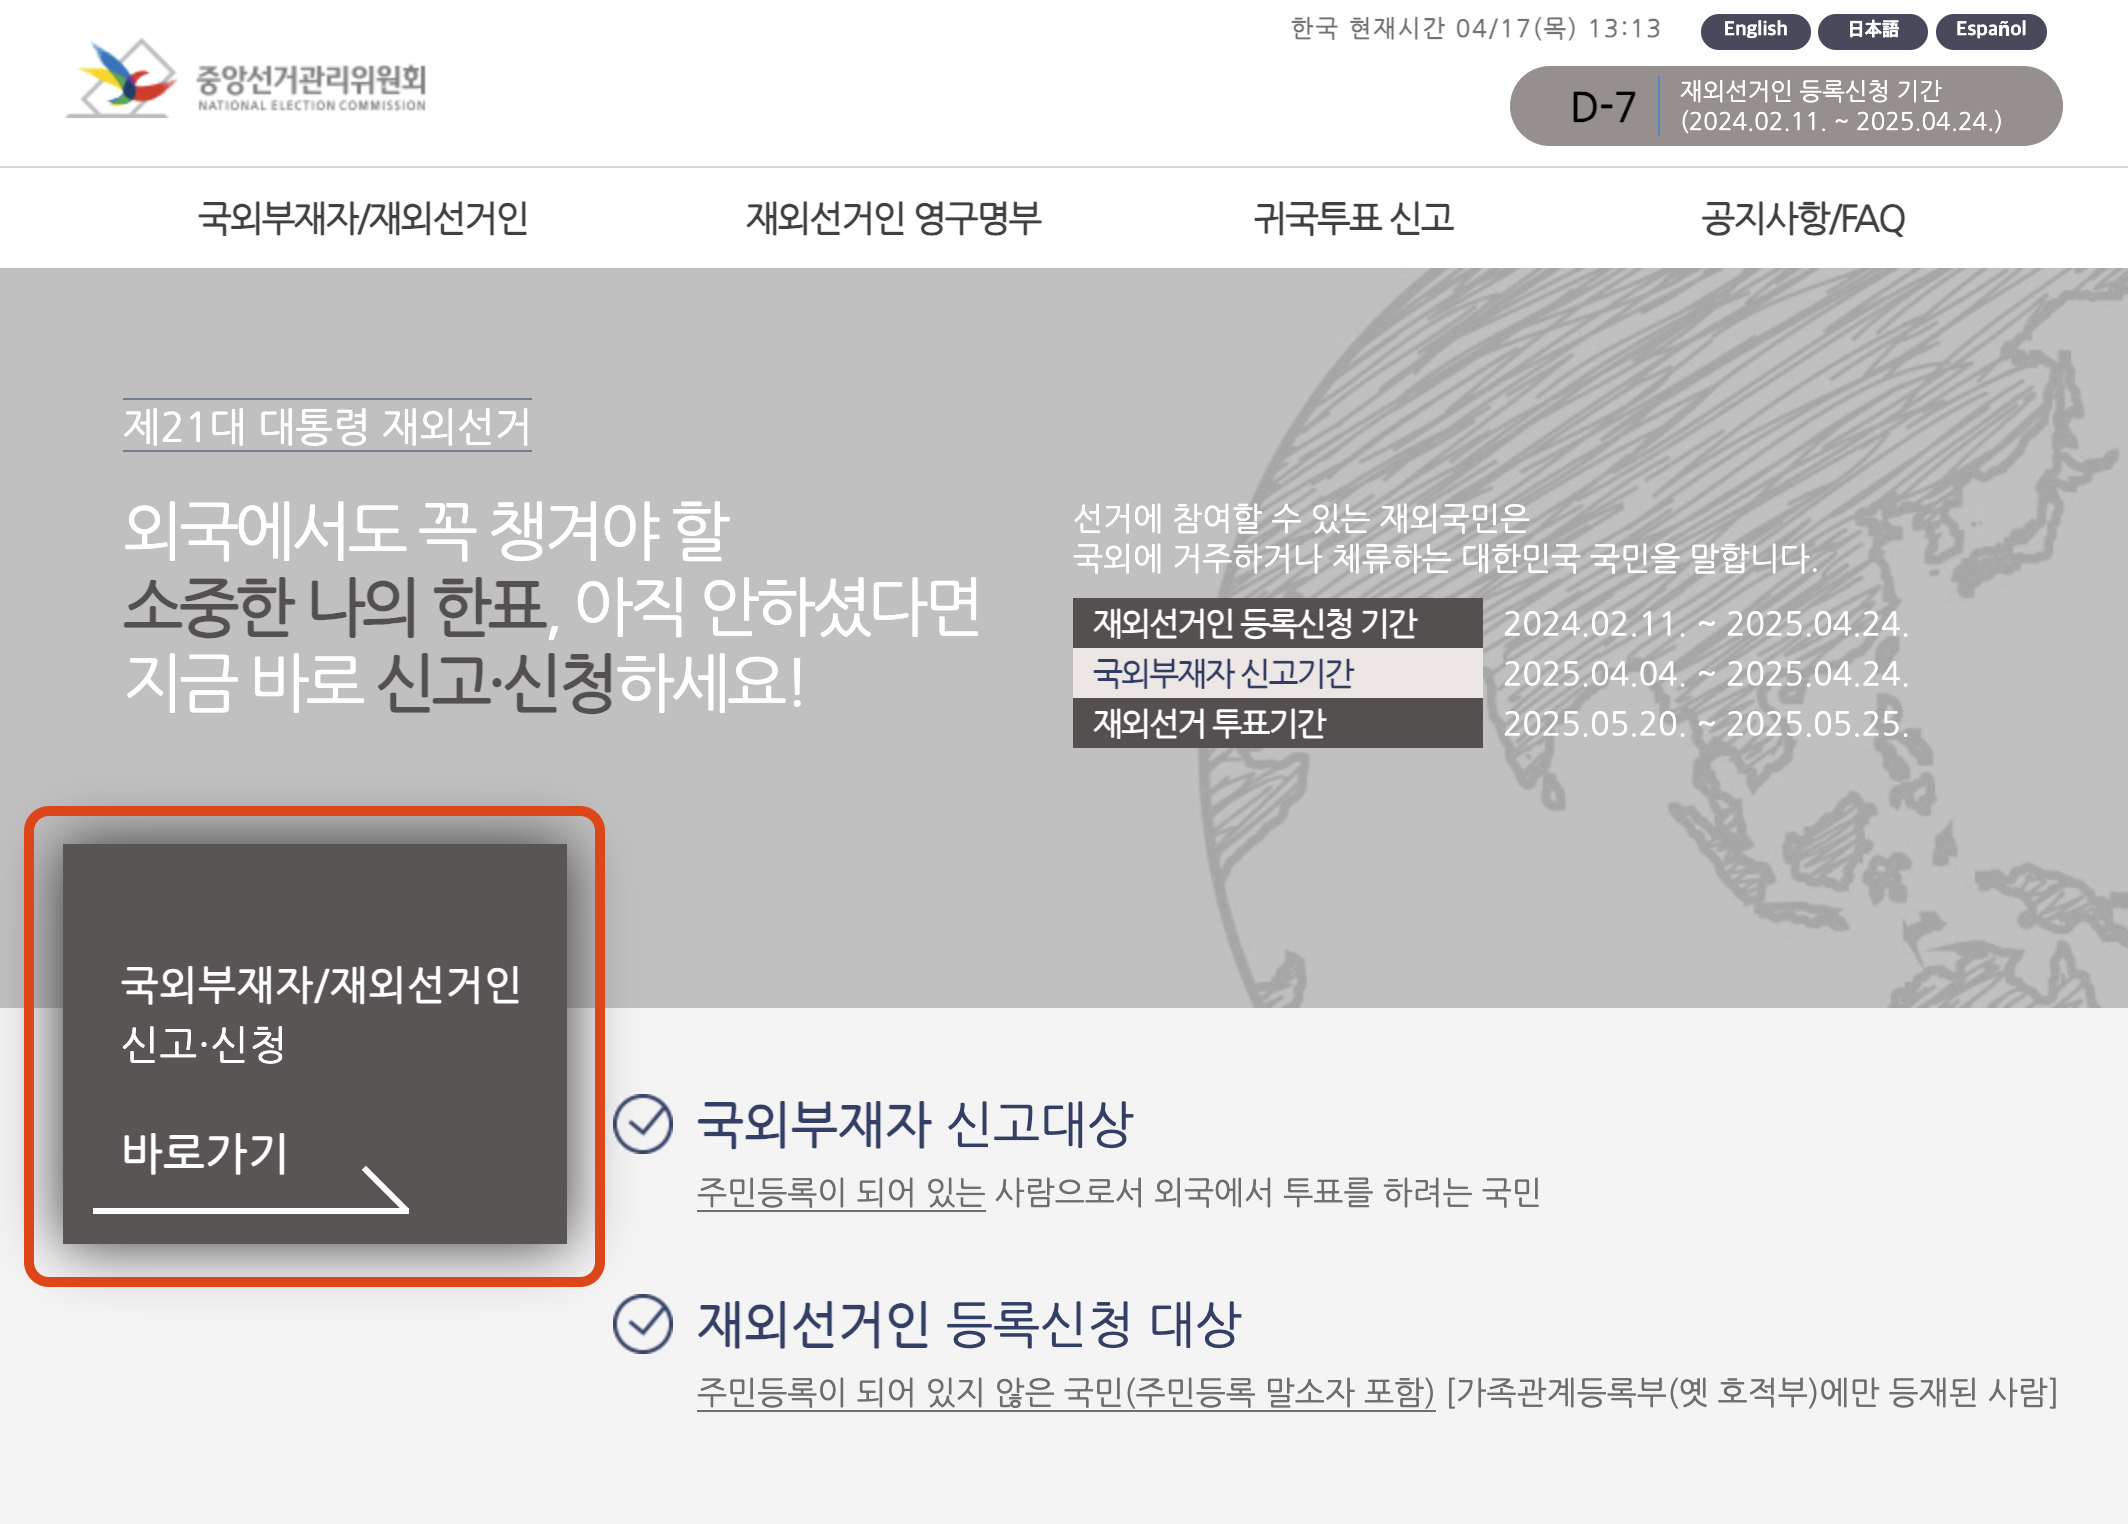
Task: Click the 재외선거인 등록신청 대상 heading
Action: [968, 1324]
